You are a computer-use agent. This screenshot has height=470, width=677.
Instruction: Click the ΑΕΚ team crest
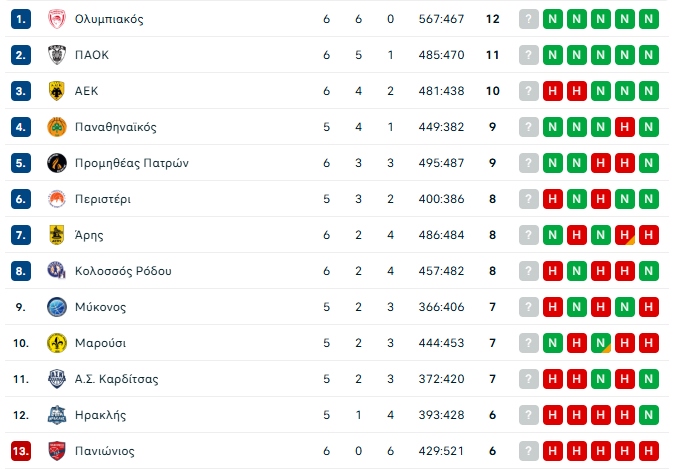tap(56, 91)
